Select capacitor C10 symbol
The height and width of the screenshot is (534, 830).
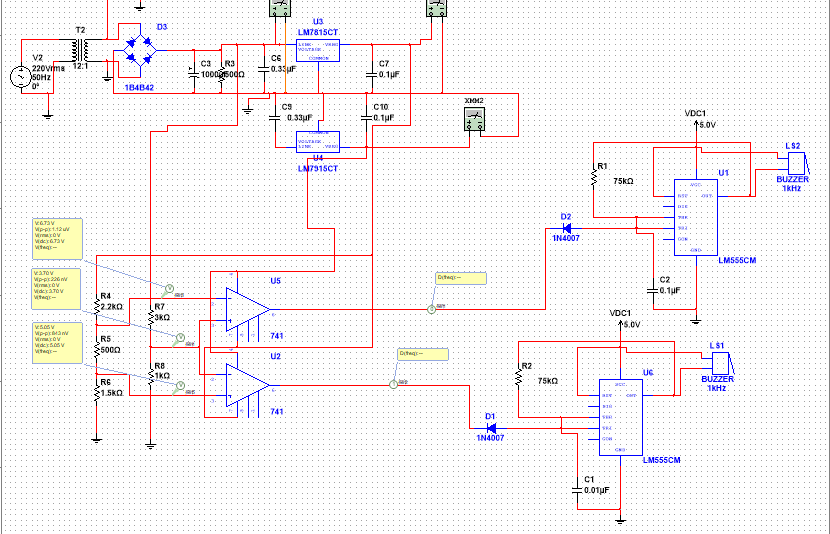tap(366, 117)
